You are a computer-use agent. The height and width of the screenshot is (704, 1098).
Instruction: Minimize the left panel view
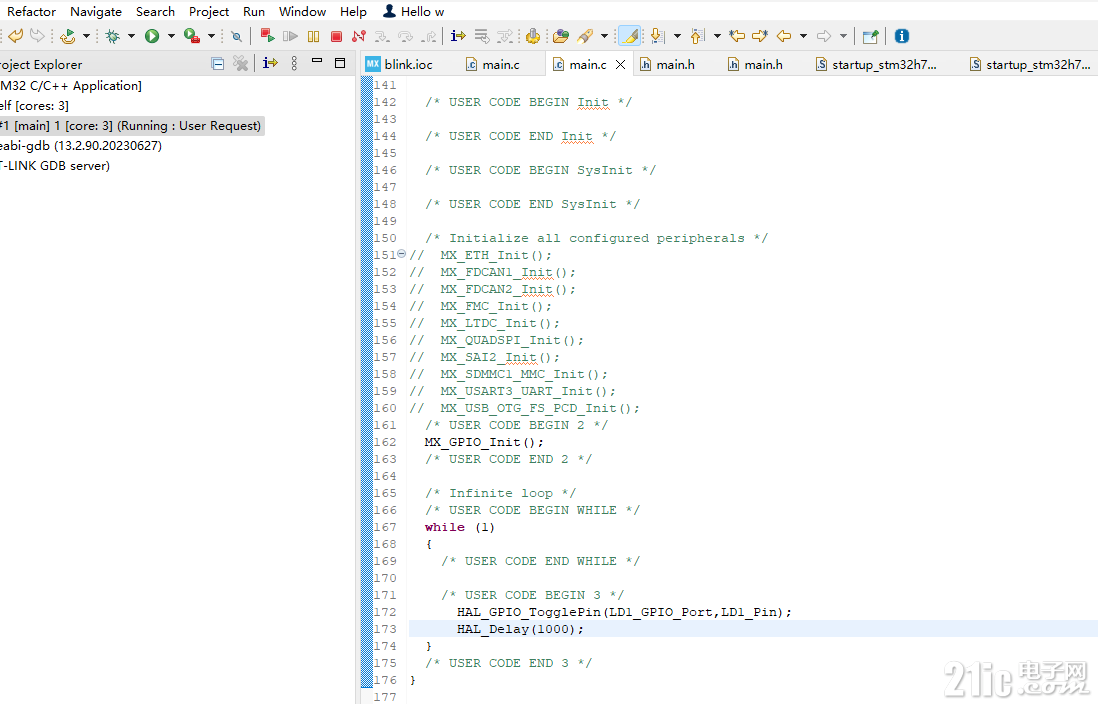click(317, 61)
